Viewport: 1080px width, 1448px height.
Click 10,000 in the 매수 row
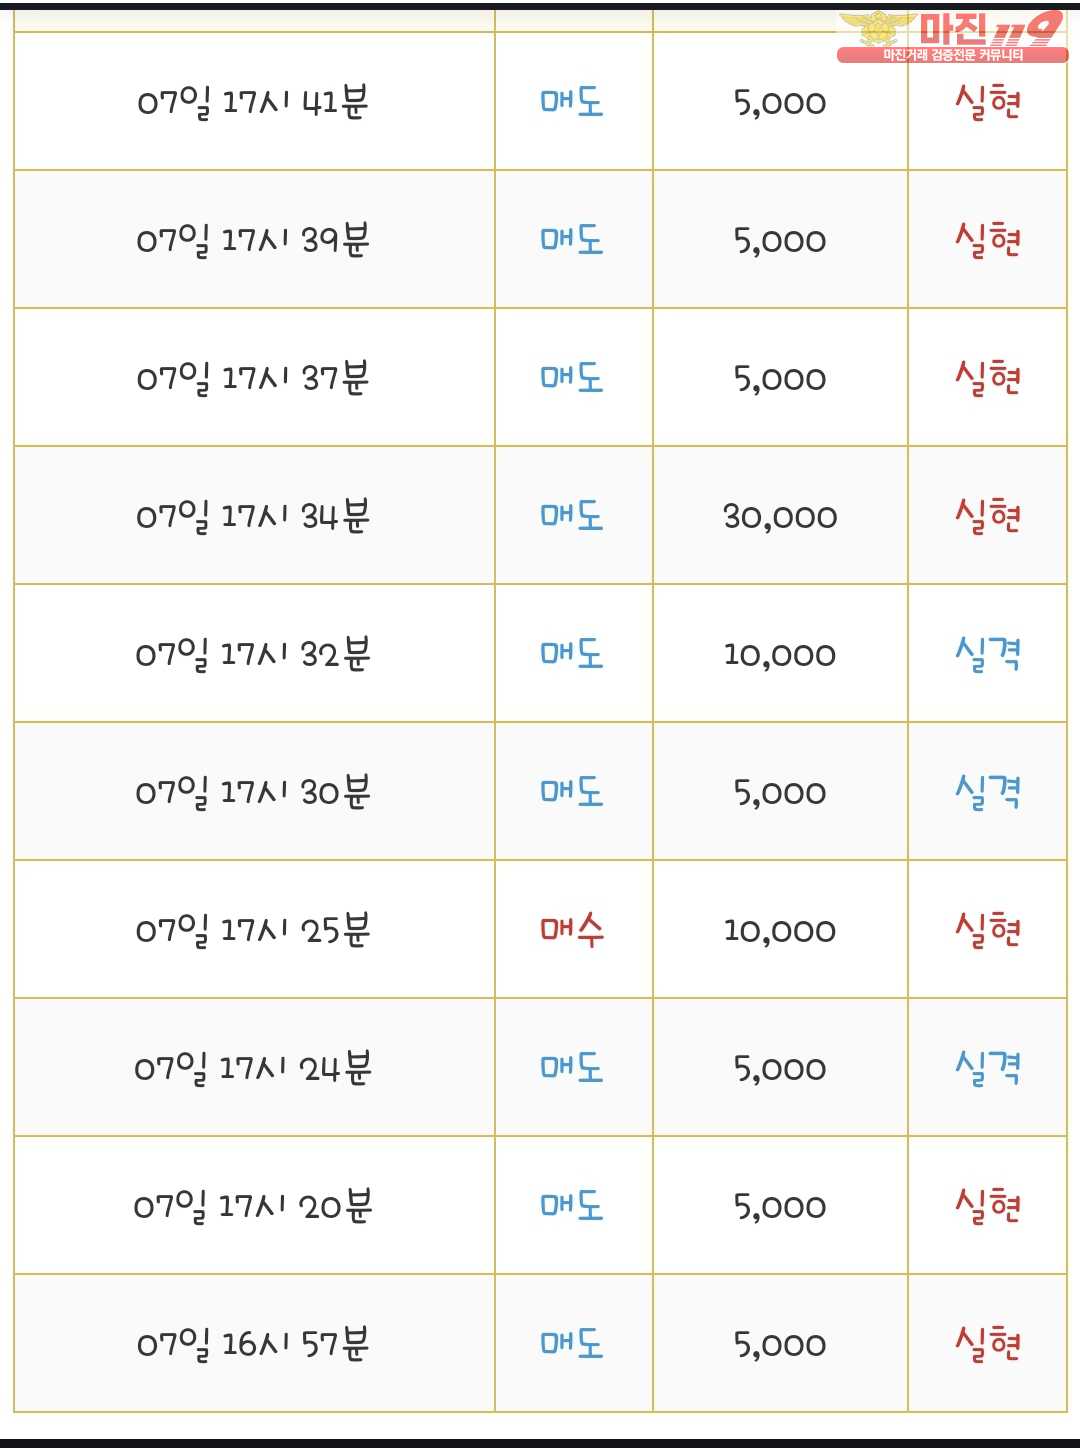pos(780,930)
